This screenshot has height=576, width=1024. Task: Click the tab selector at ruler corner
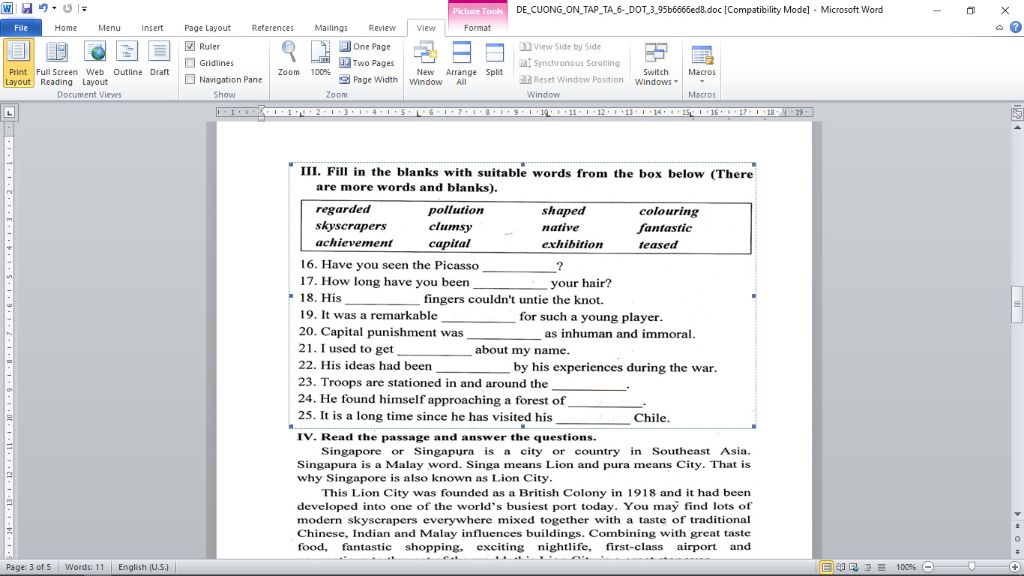point(9,112)
